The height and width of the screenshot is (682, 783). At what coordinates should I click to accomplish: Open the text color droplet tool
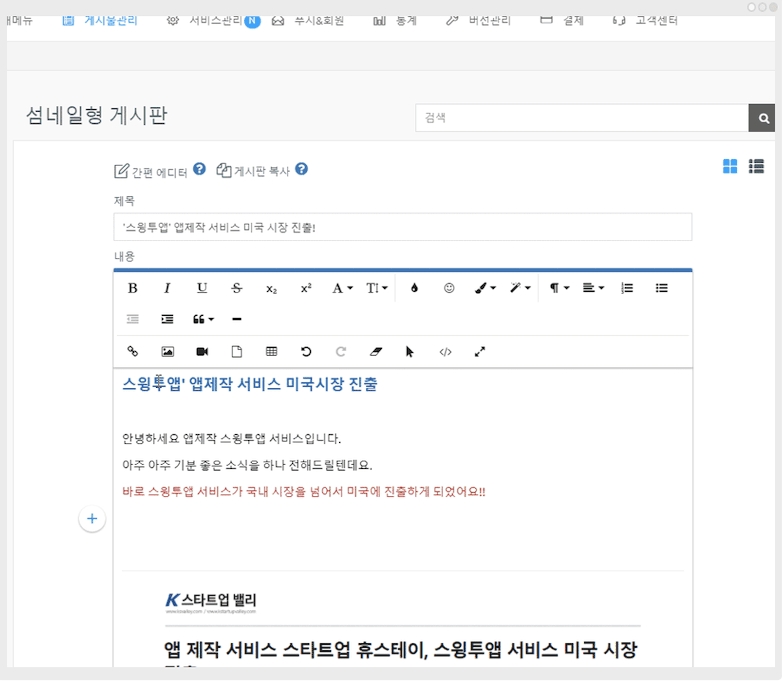pos(414,288)
